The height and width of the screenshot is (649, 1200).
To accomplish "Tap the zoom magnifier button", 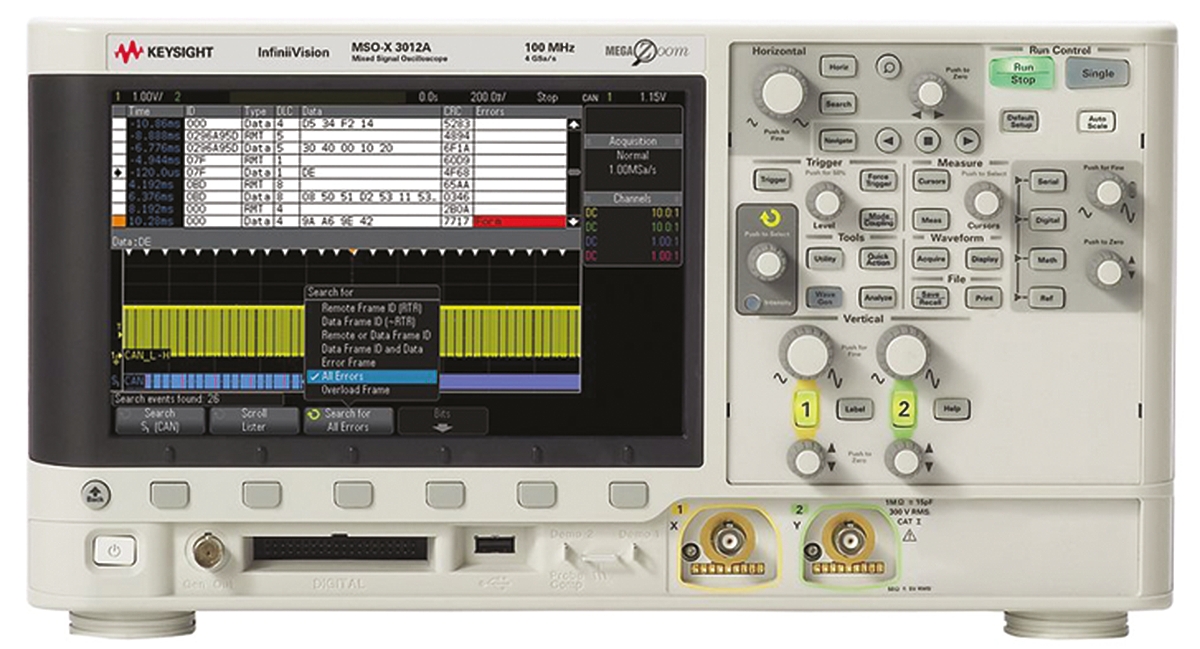I will click(x=888, y=67).
